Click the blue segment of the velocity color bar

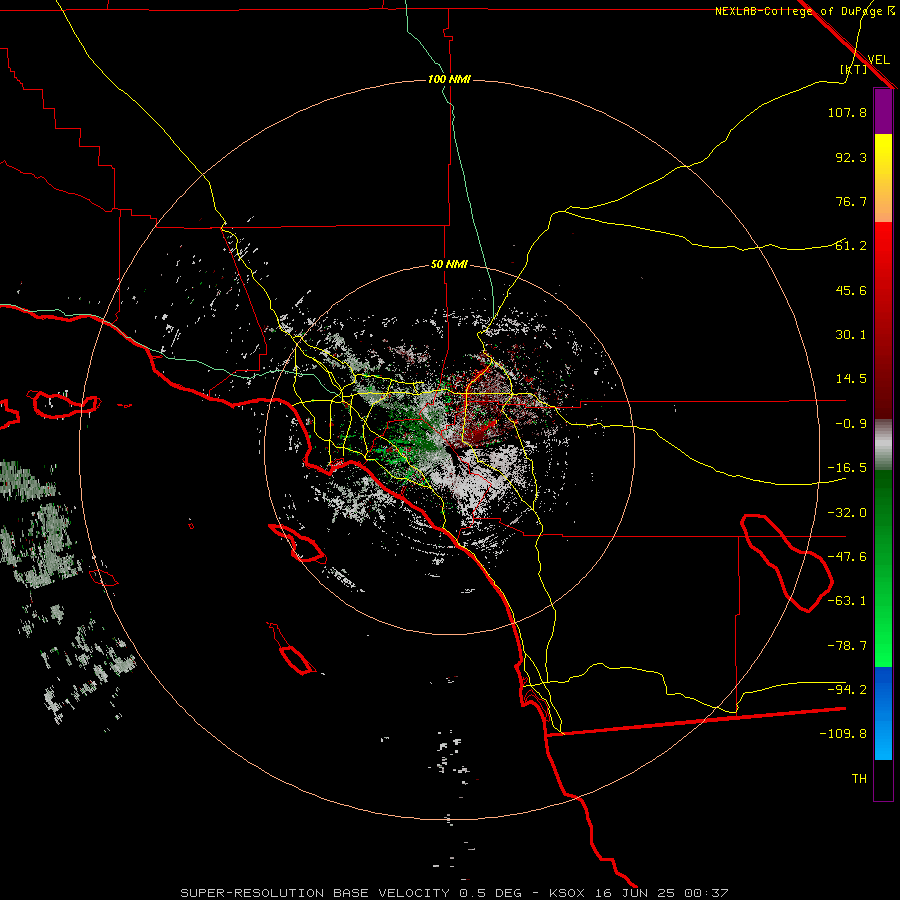click(x=883, y=713)
